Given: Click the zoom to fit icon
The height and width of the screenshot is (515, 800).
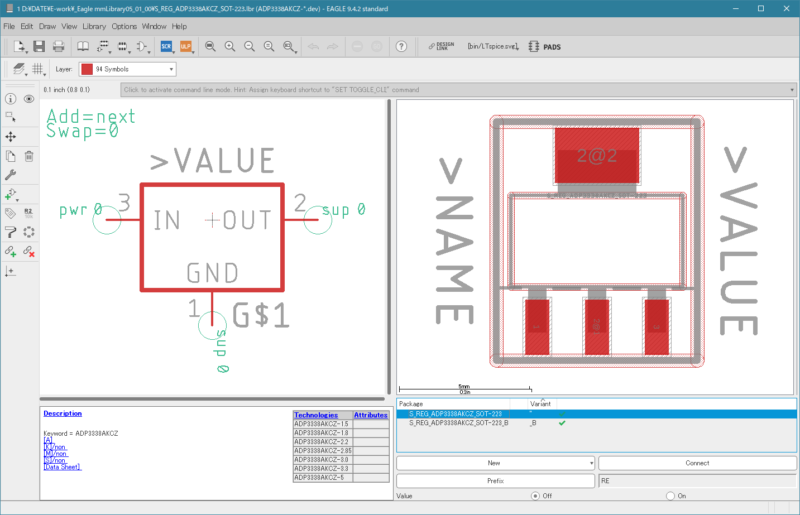Looking at the screenshot, I should [210, 46].
